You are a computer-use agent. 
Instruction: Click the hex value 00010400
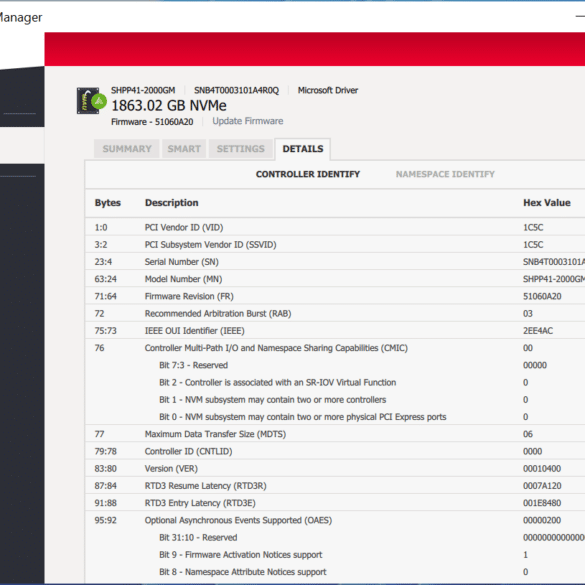point(542,468)
